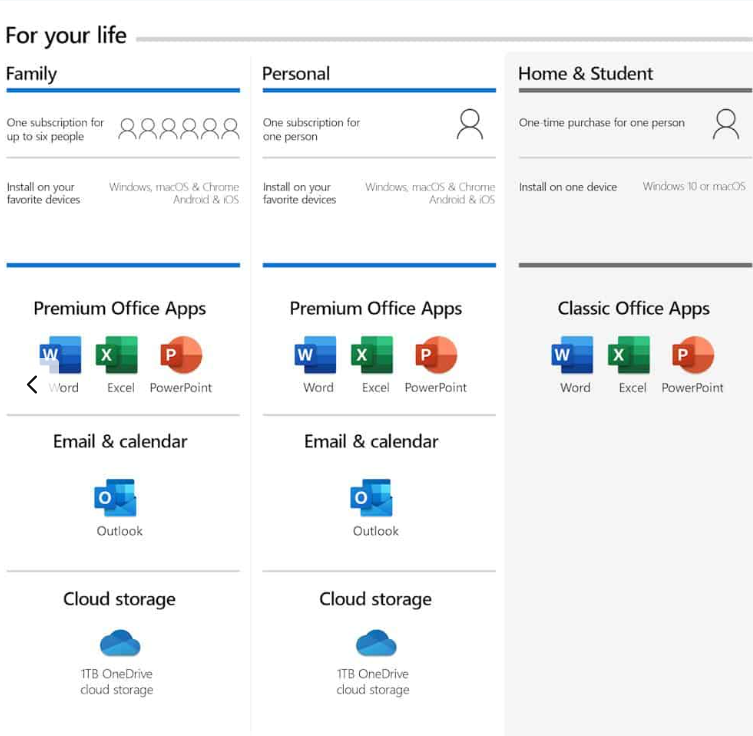Go back with the left chevron arrow
This screenshot has width=753, height=736.
point(32,384)
